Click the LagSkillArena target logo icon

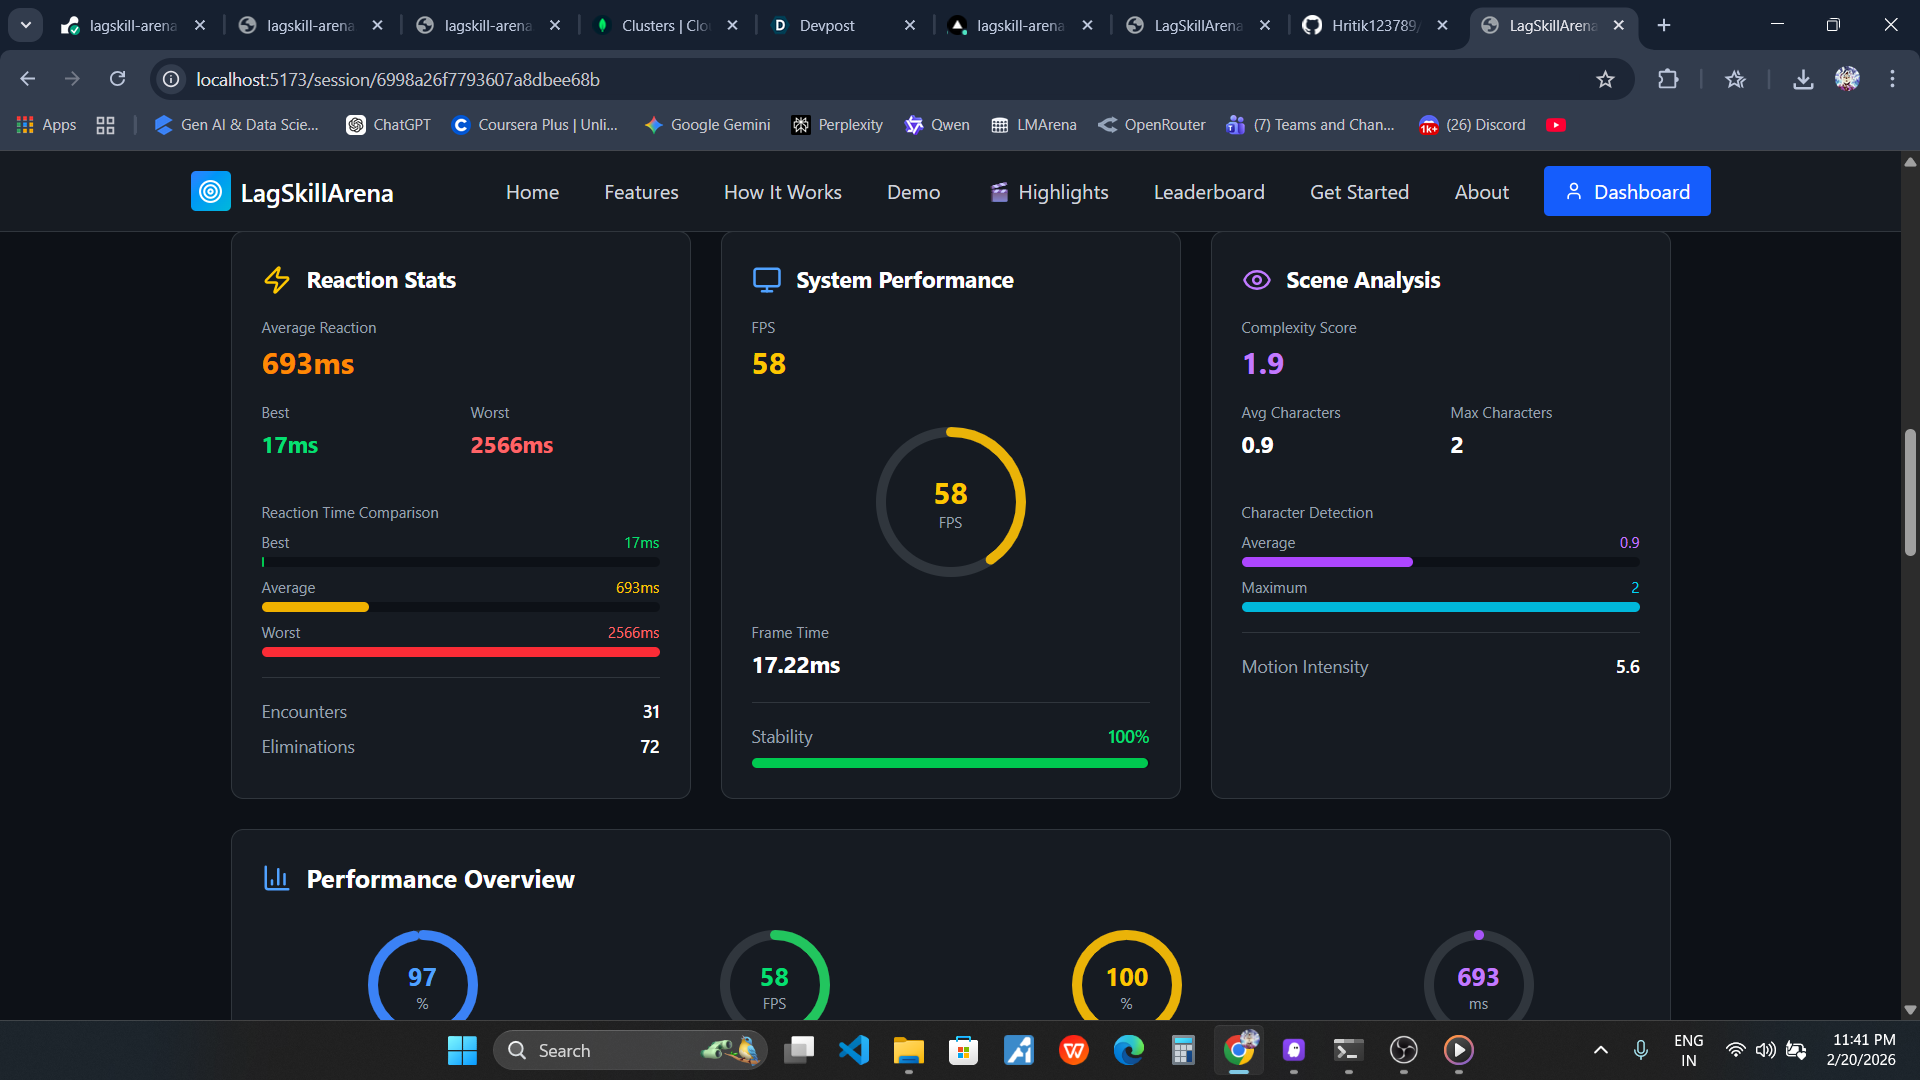210,192
